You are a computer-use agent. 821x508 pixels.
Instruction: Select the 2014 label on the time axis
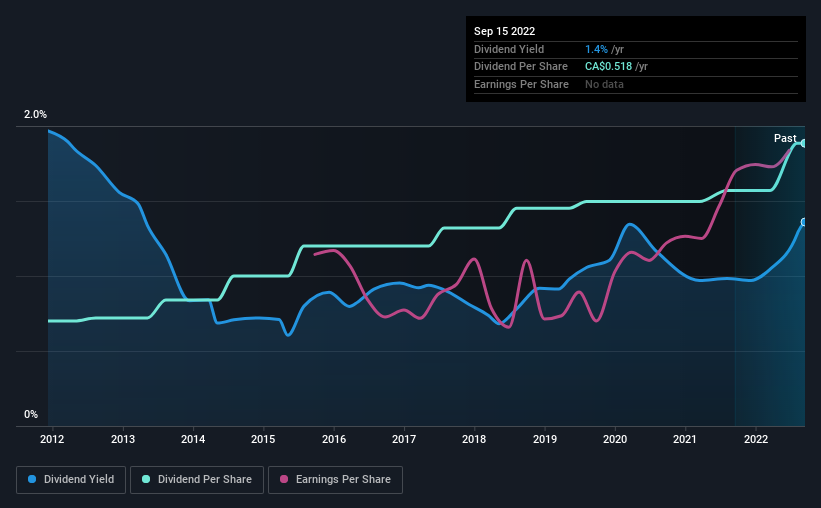point(193,439)
